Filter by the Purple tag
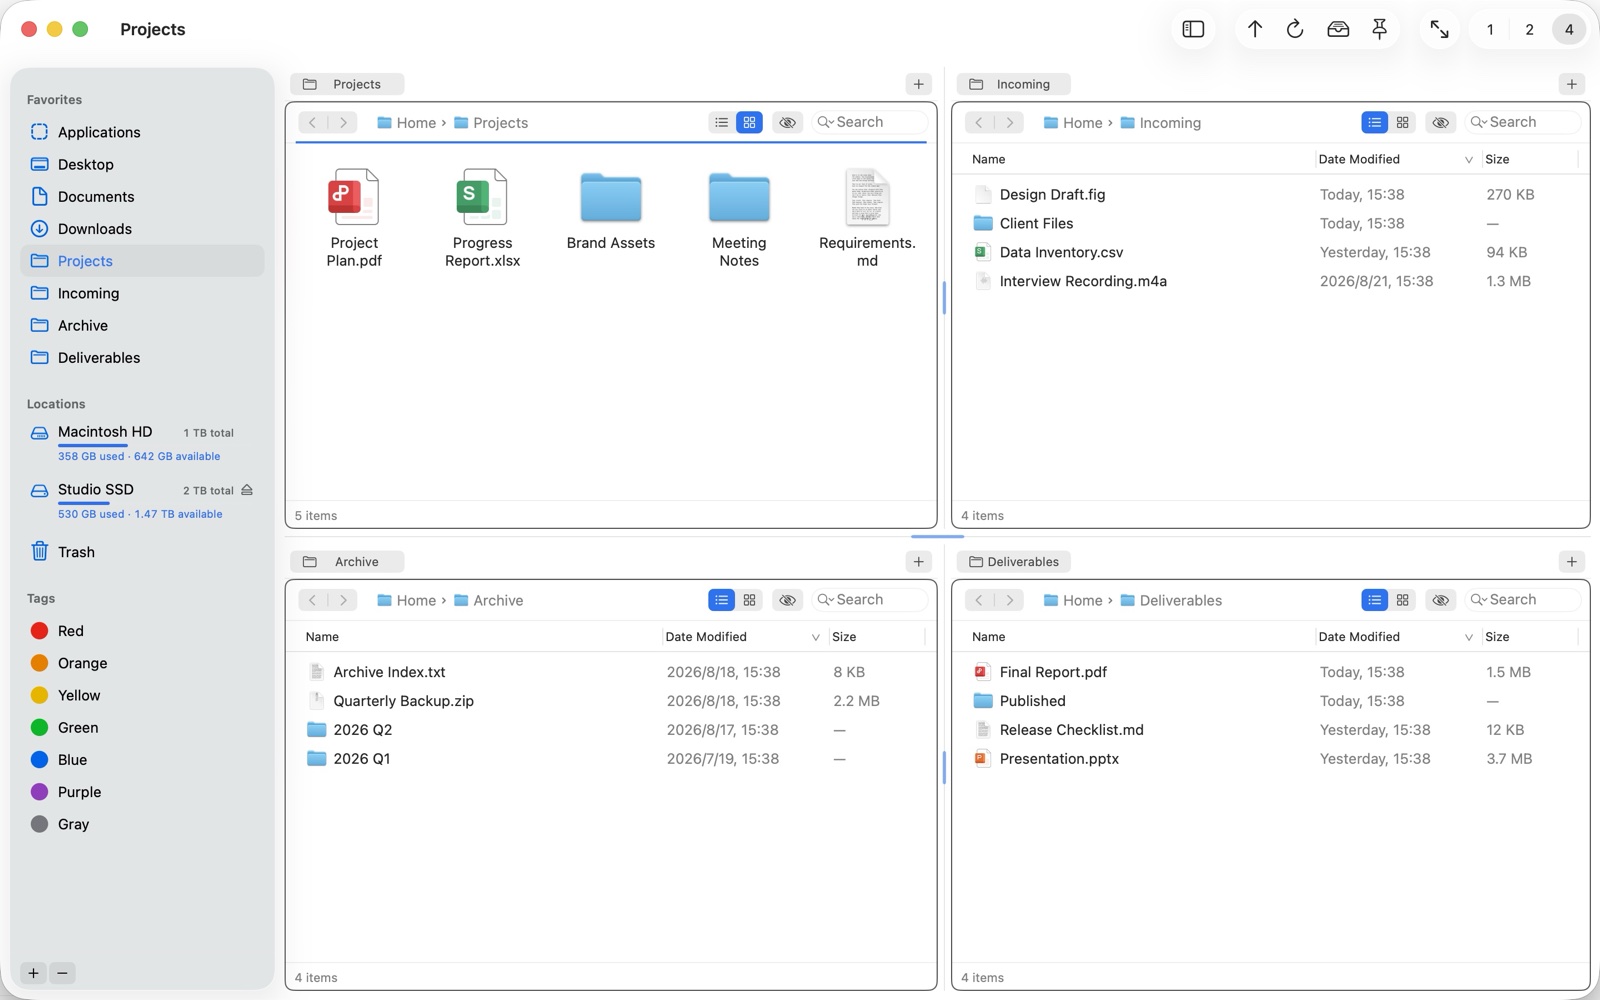The height and width of the screenshot is (1000, 1600). point(142,792)
